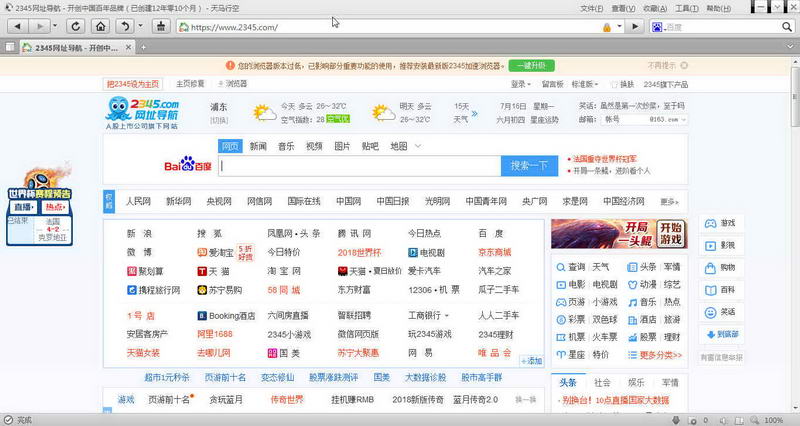
Task: Click the Baidu web search input field
Action: [x=360, y=166]
